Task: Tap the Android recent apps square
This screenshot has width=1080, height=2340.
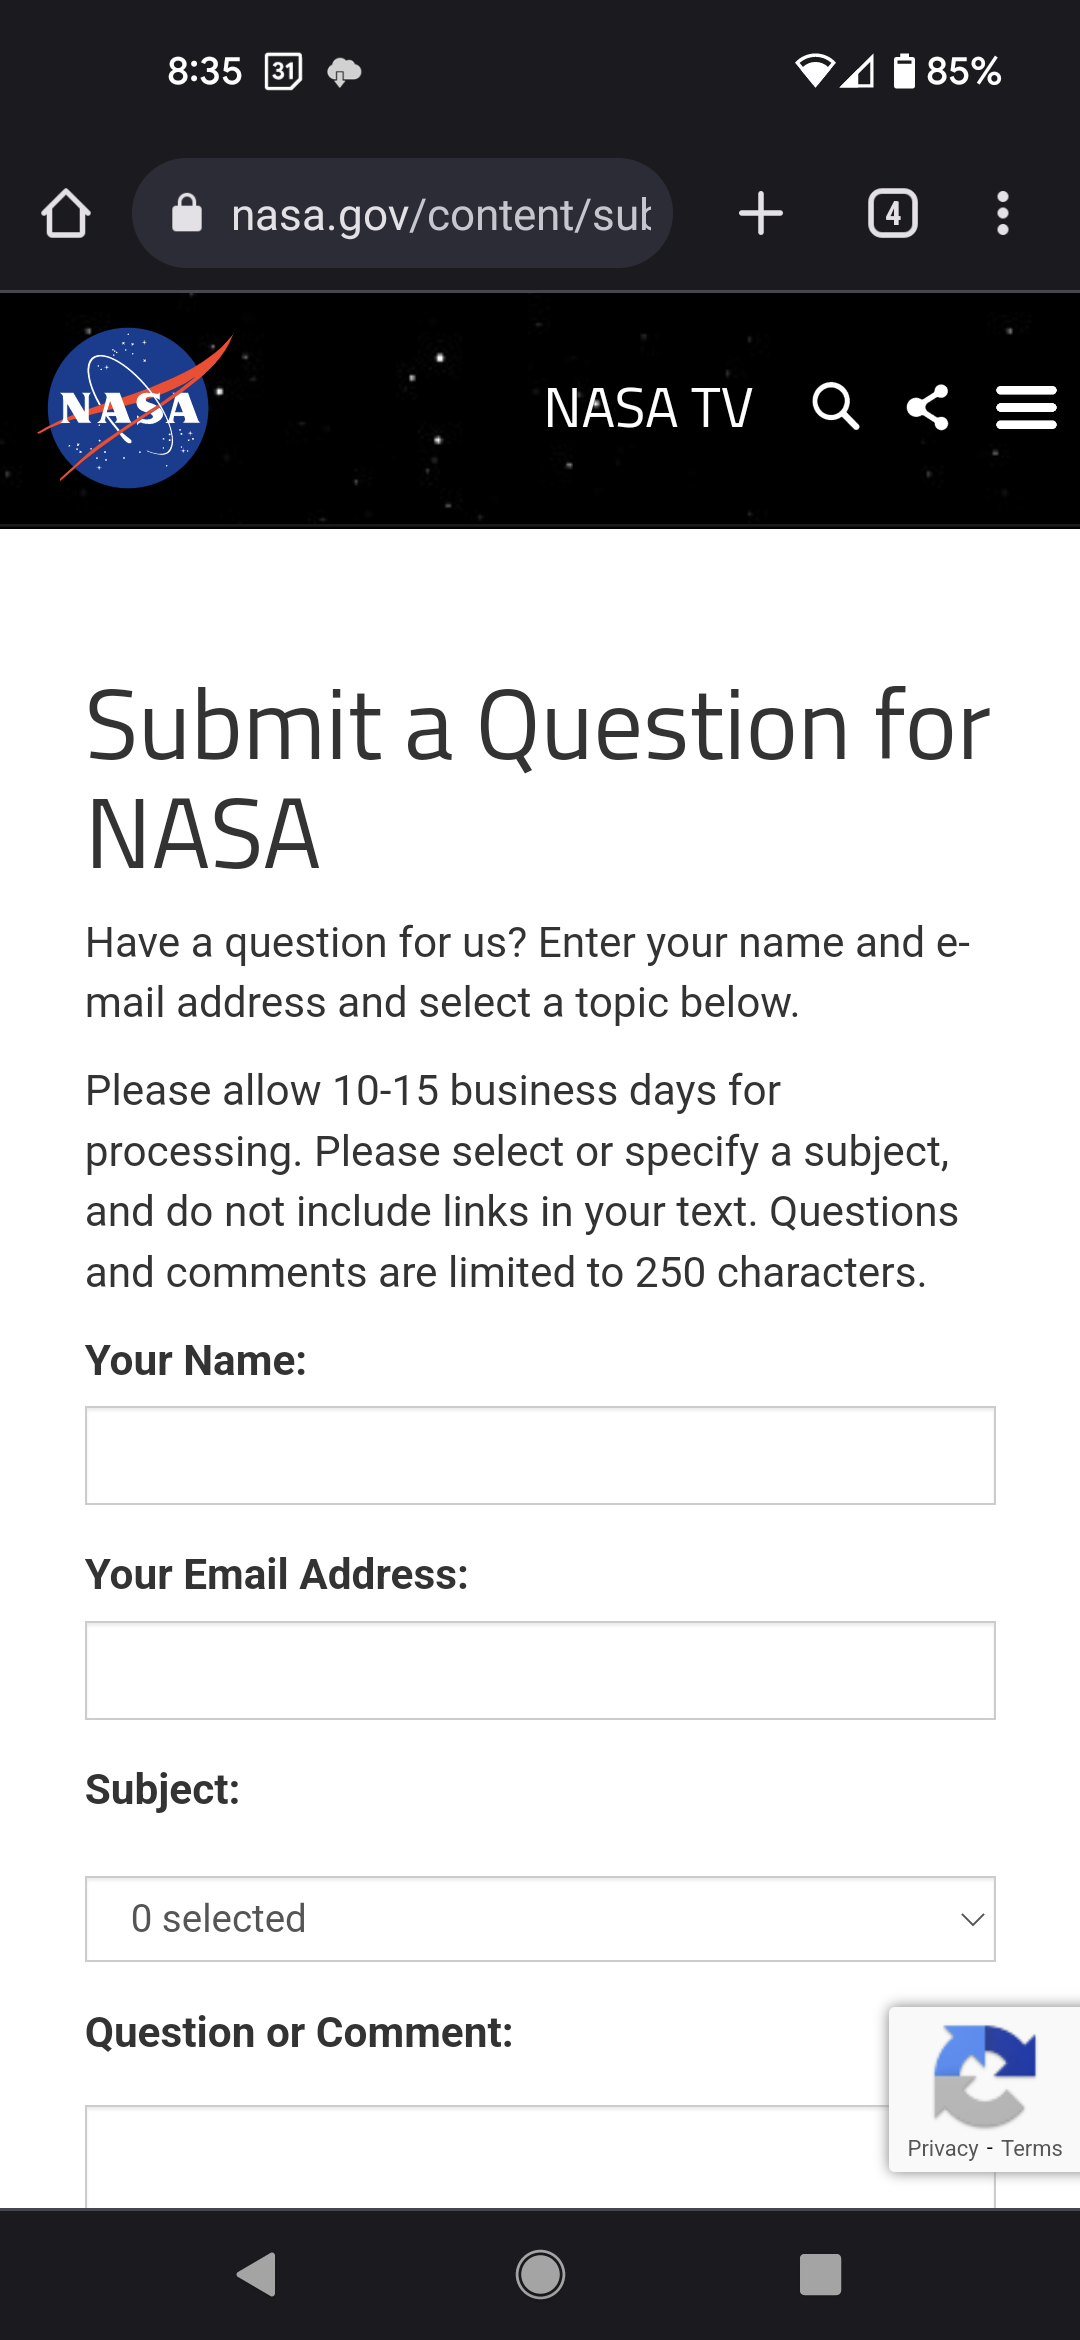Action: 820,2275
